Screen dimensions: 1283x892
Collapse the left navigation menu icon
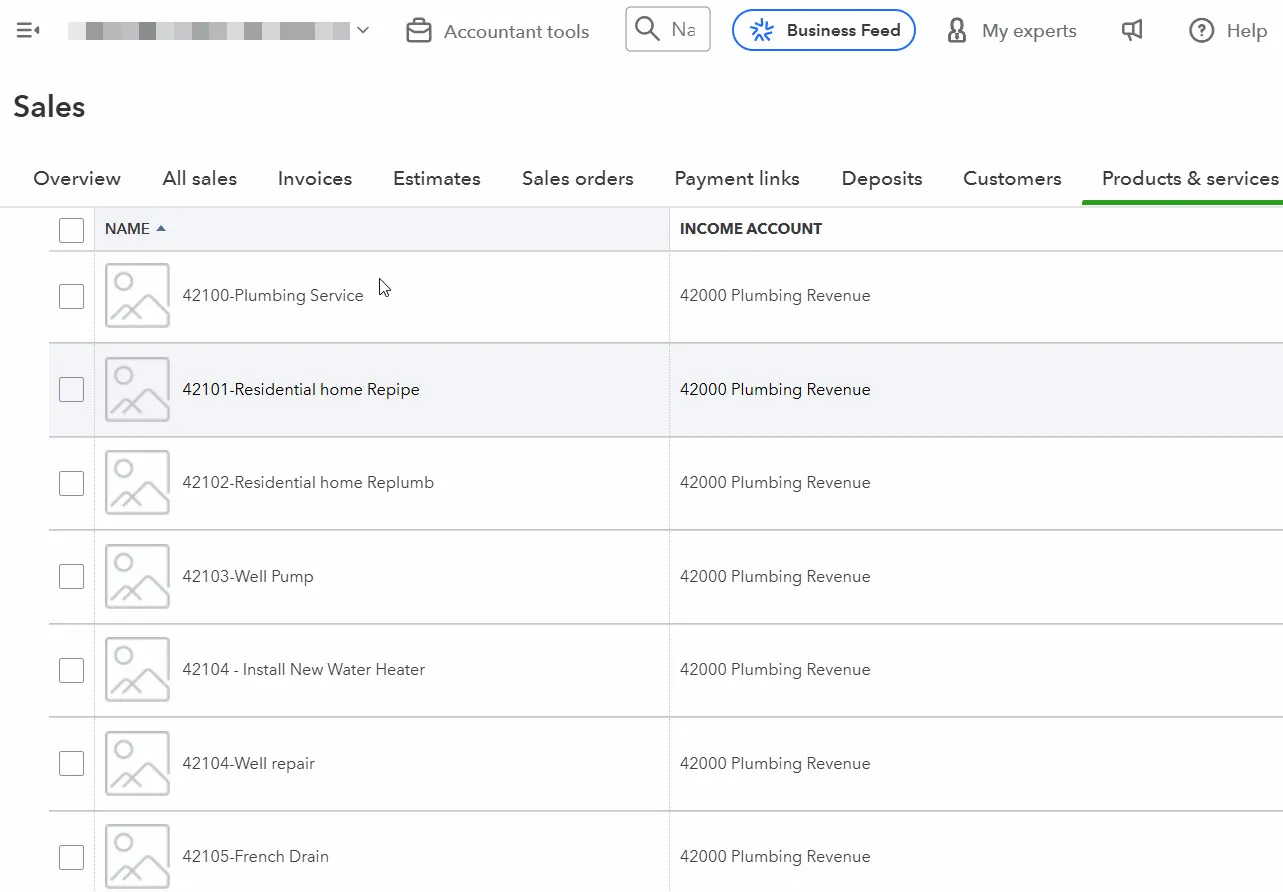[28, 31]
